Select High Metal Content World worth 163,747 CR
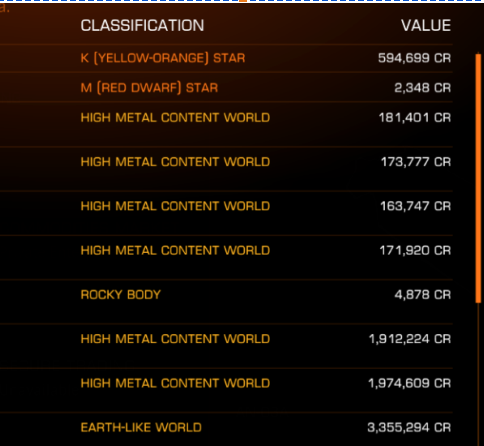Screen dimensions: 484x446 226,213
